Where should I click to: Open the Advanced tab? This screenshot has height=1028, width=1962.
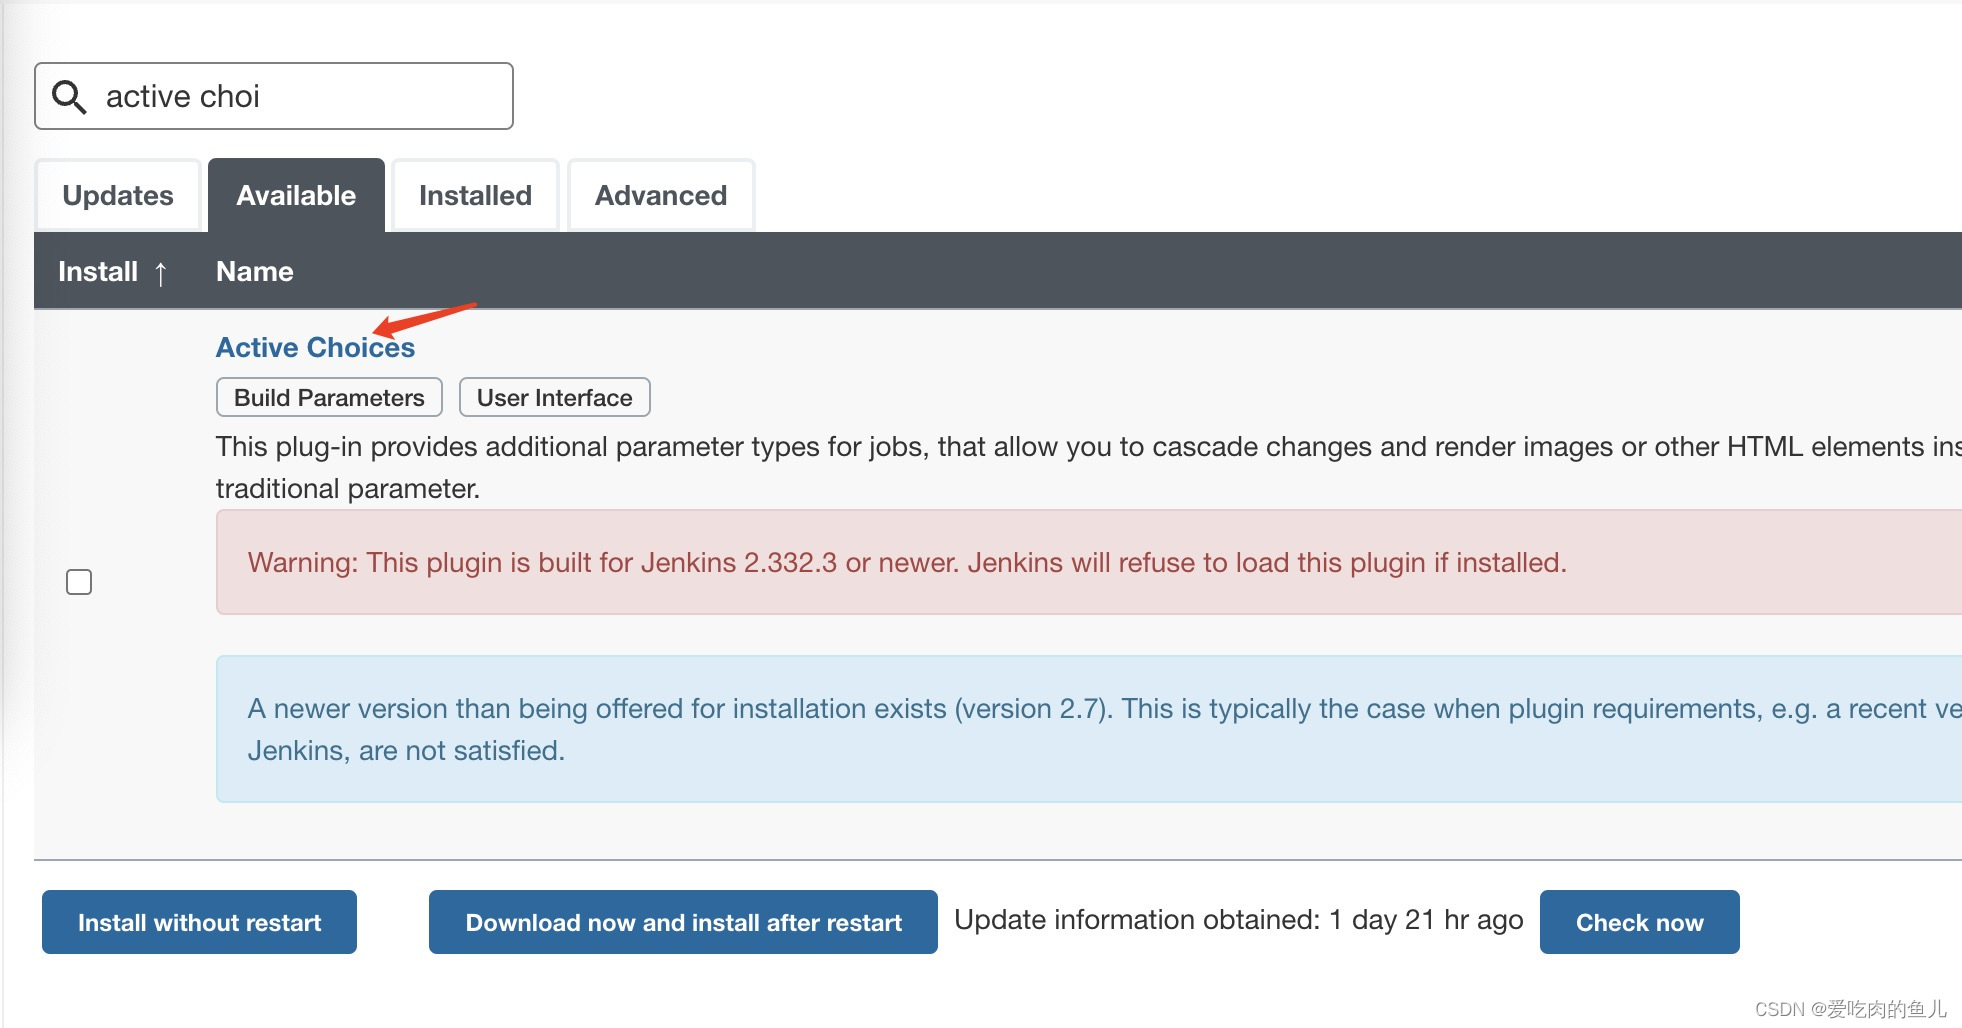(660, 195)
